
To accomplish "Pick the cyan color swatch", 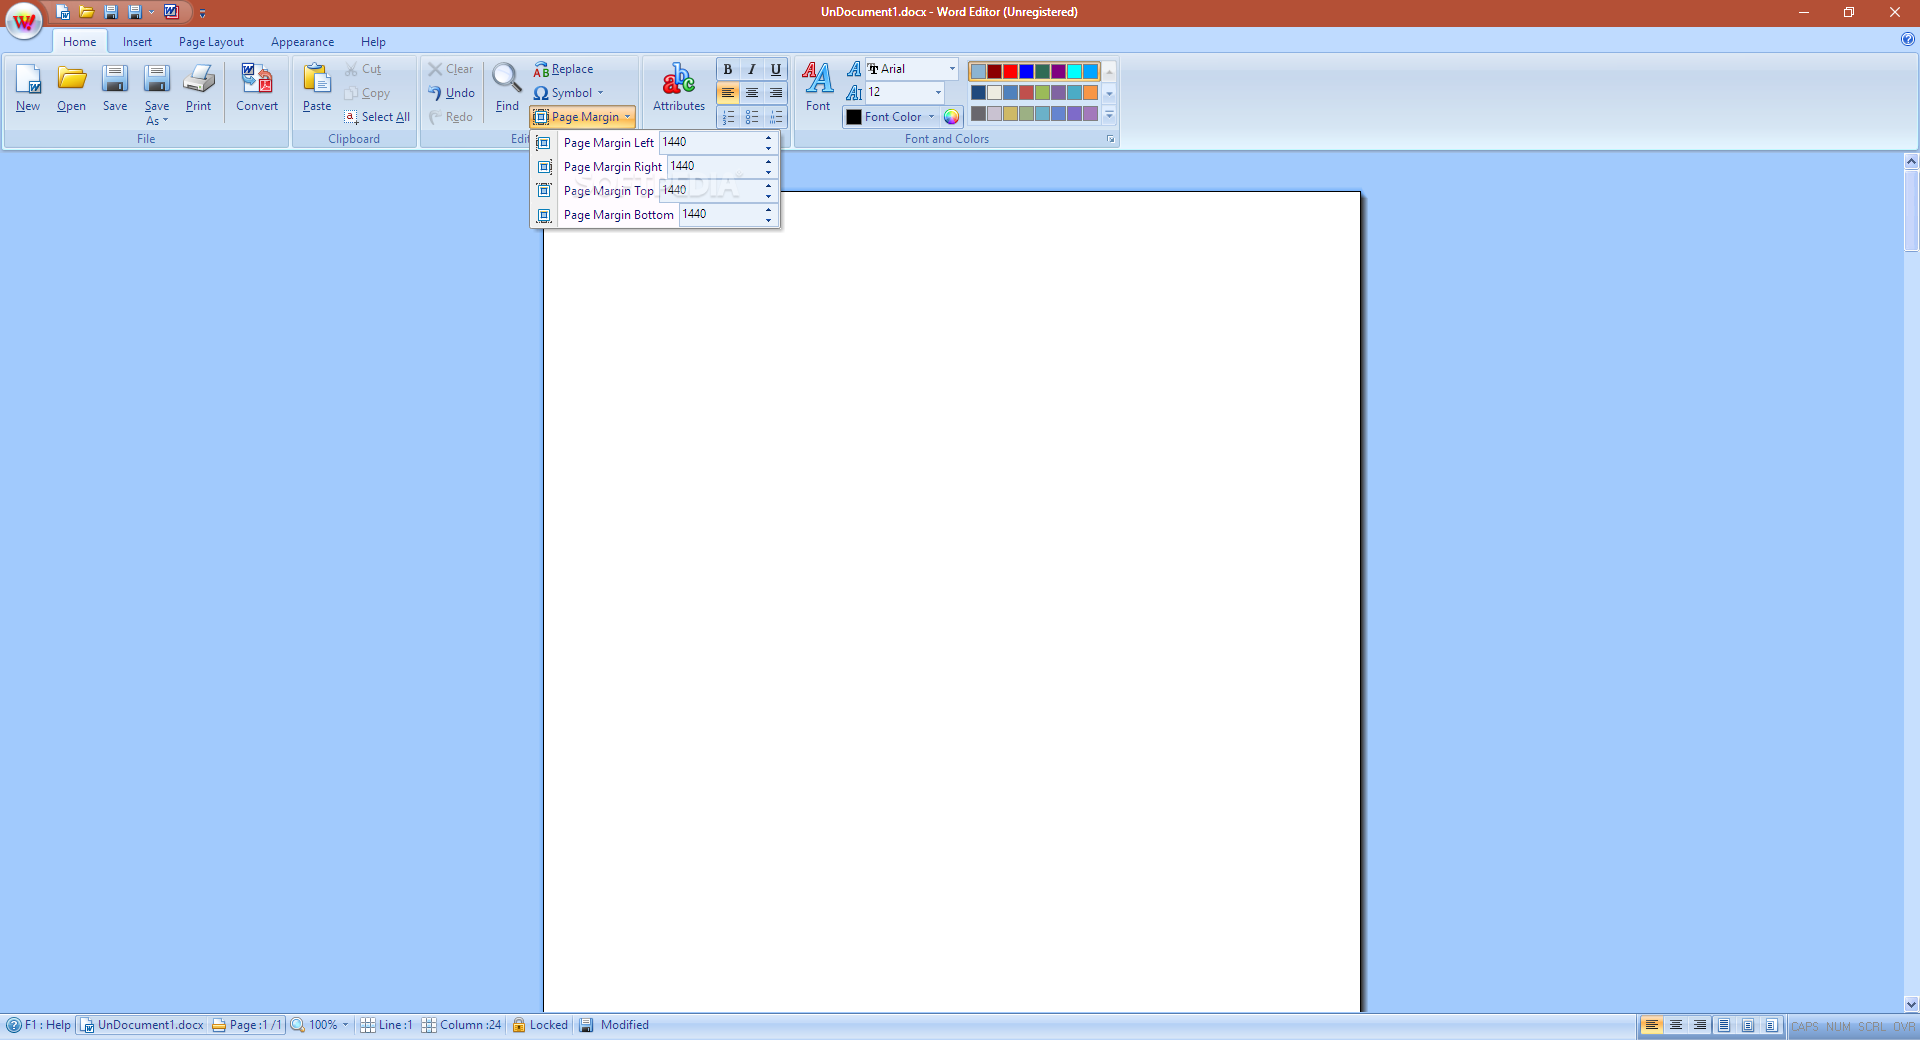I will click(x=1074, y=71).
